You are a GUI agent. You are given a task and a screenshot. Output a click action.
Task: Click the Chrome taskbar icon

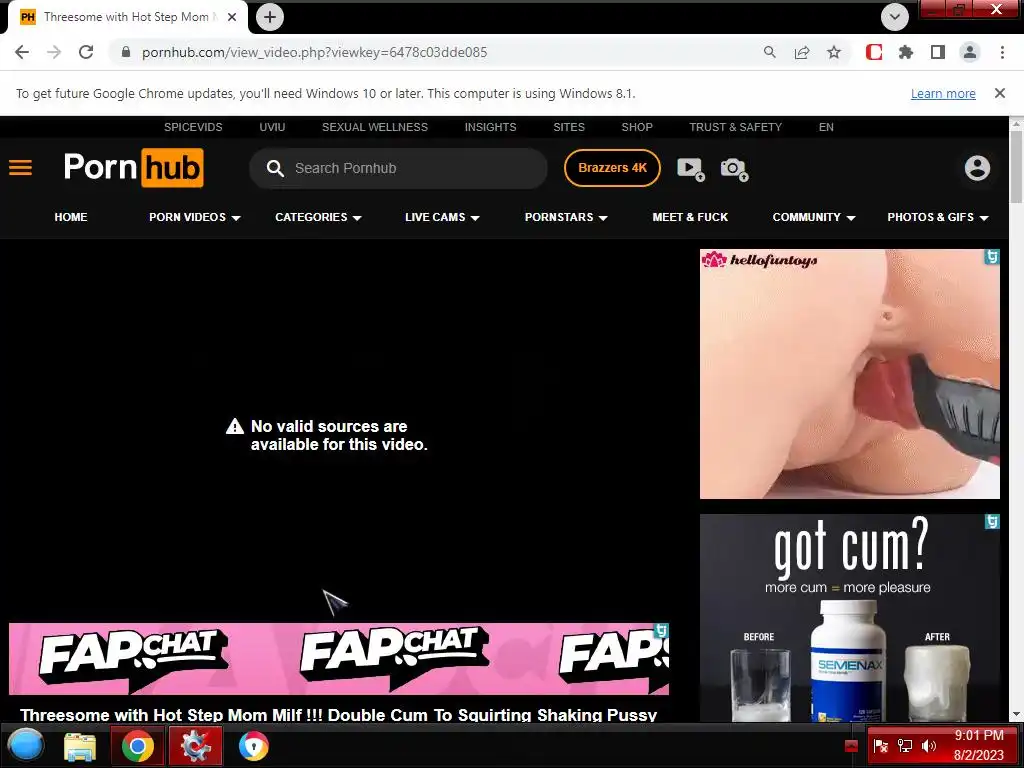[137, 746]
